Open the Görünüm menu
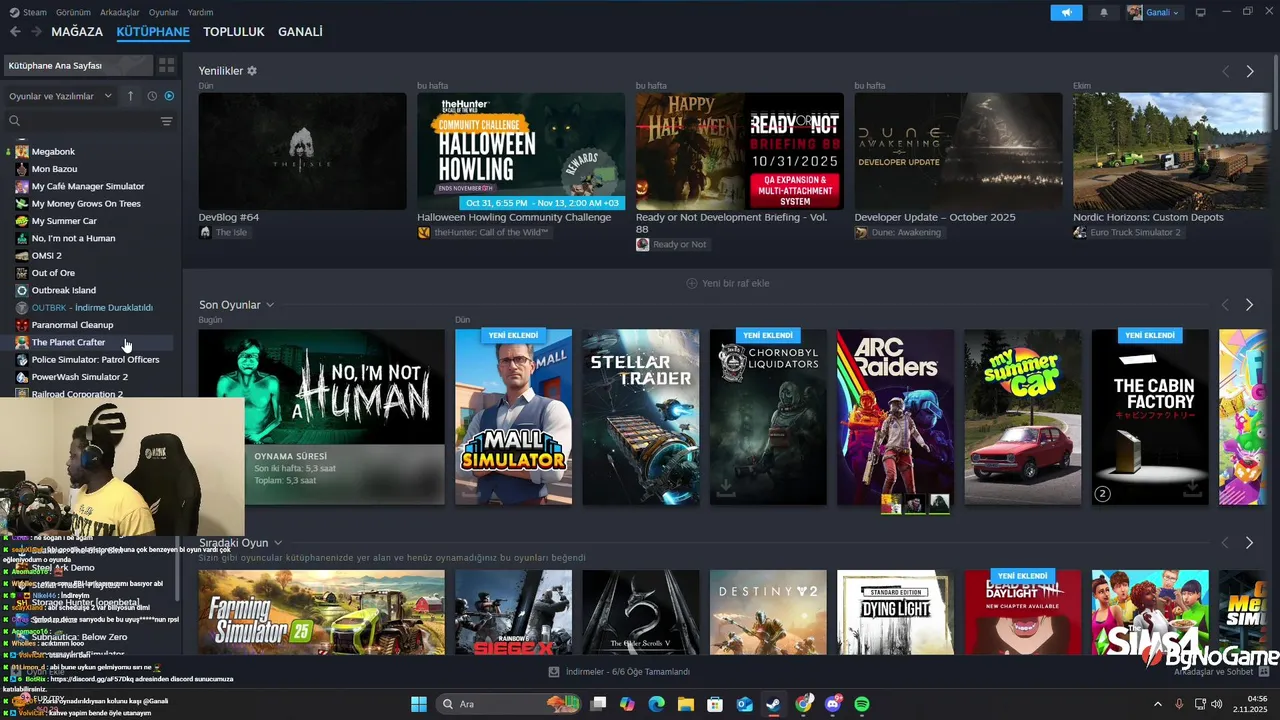 click(x=73, y=12)
